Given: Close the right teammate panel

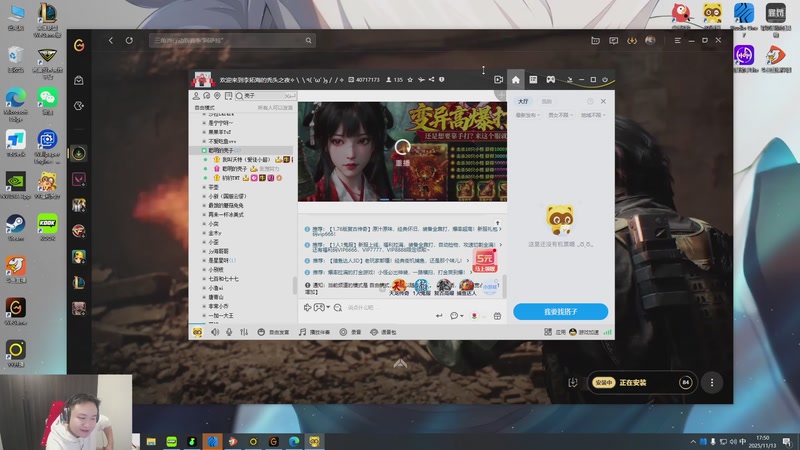Looking at the screenshot, I should (603, 102).
